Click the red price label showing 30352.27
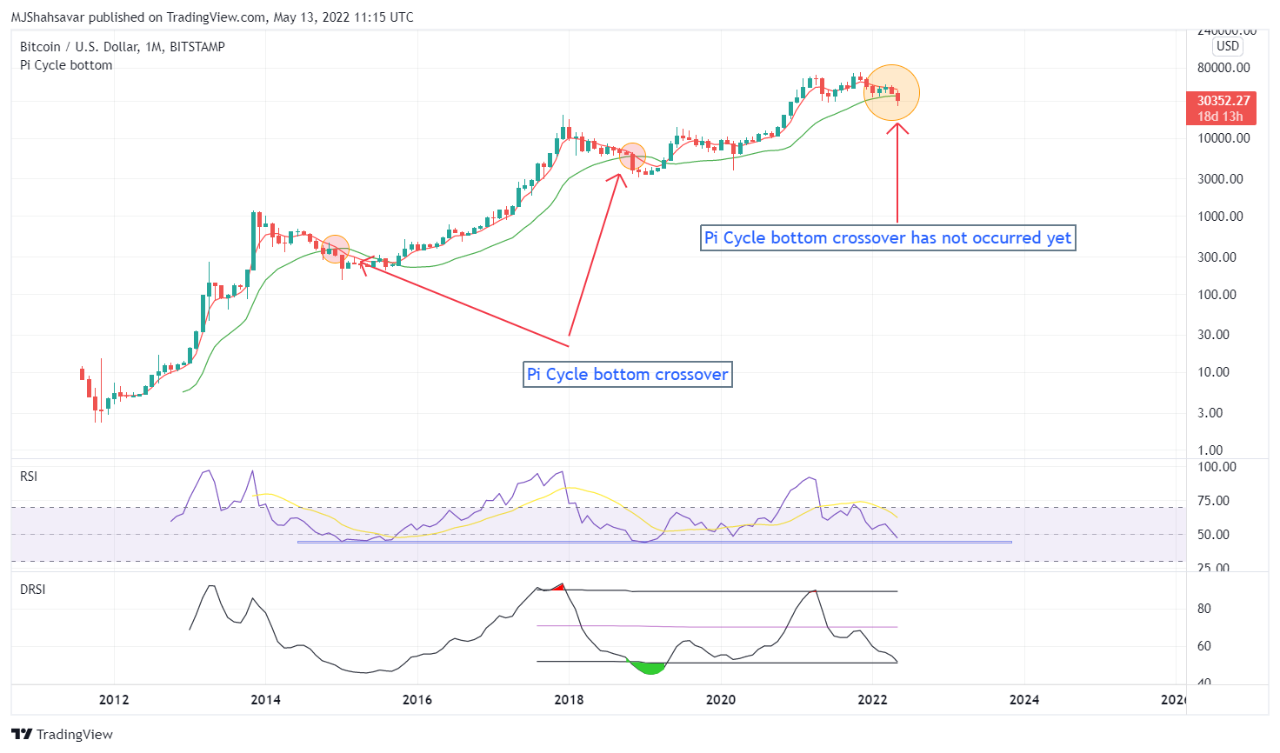The image size is (1280, 753). tap(1221, 101)
